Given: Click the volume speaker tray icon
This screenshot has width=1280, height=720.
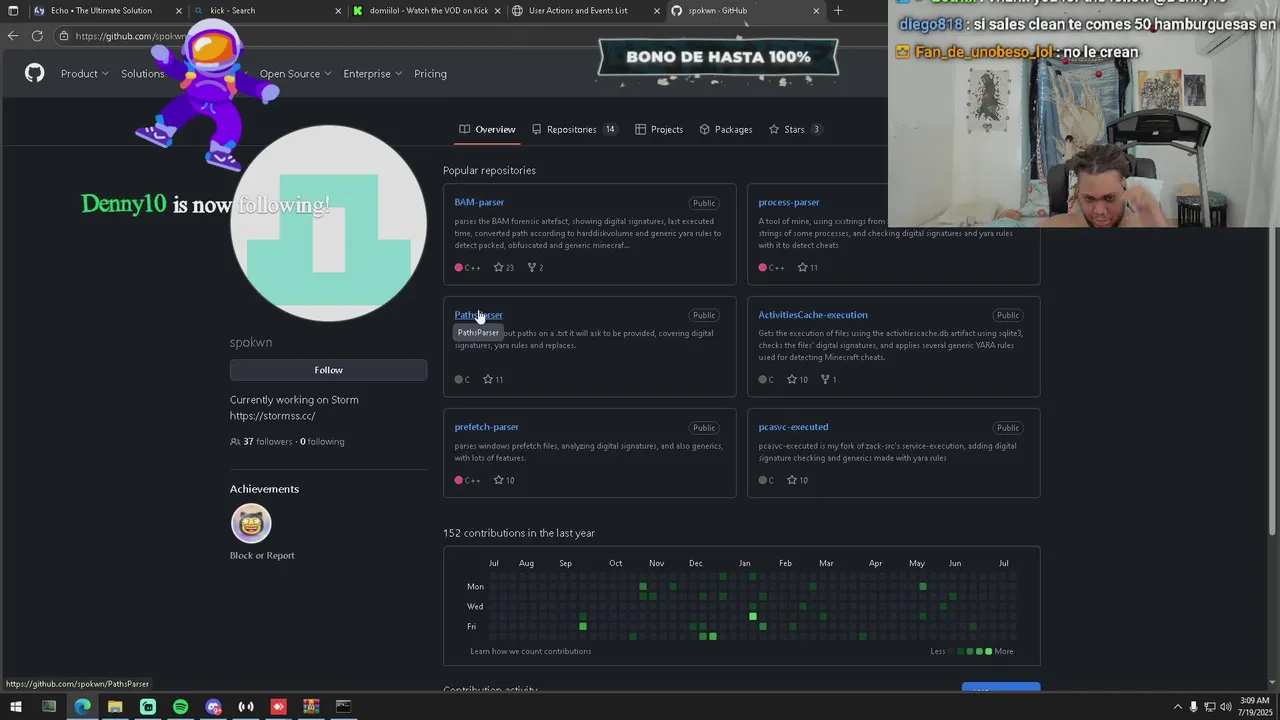Looking at the screenshot, I should [1226, 707].
